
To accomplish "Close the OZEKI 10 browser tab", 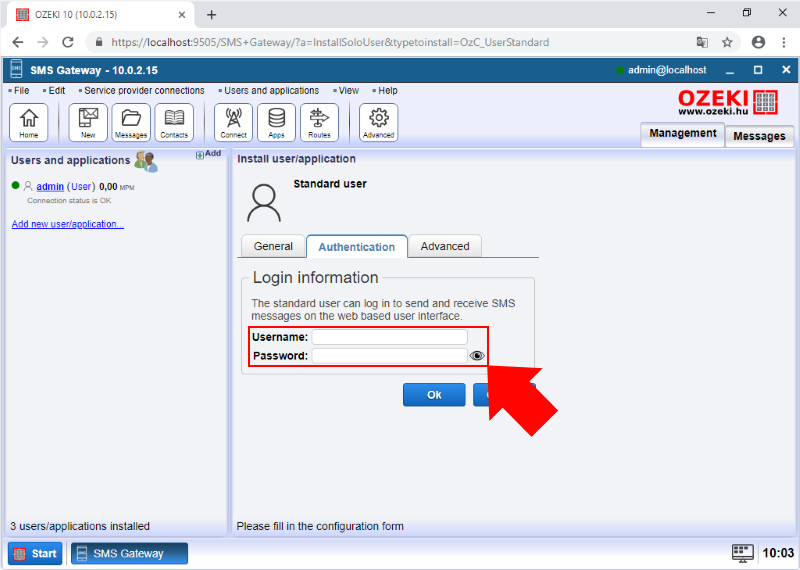I will point(182,15).
